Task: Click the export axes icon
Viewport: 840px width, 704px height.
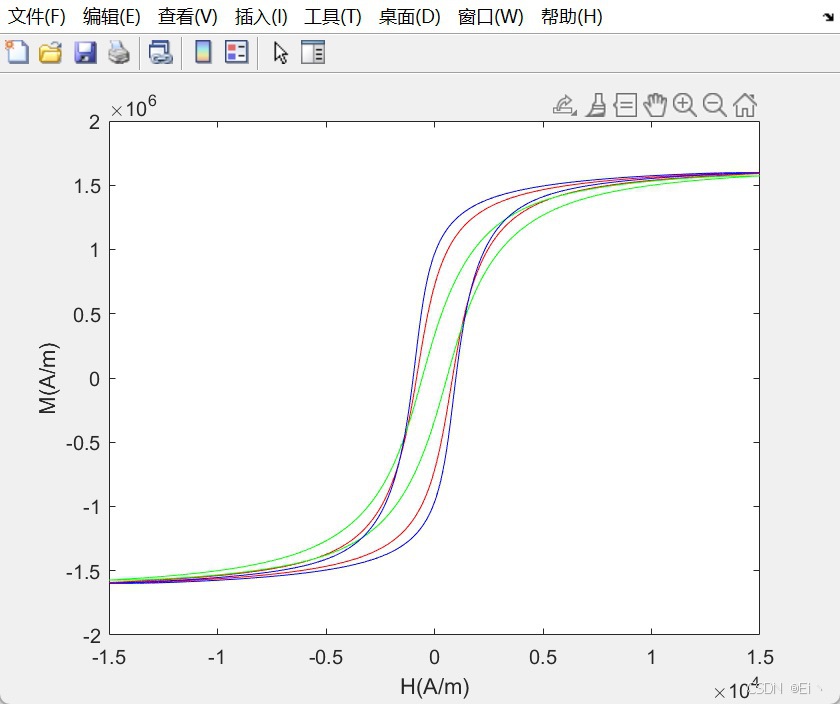Action: [564, 105]
